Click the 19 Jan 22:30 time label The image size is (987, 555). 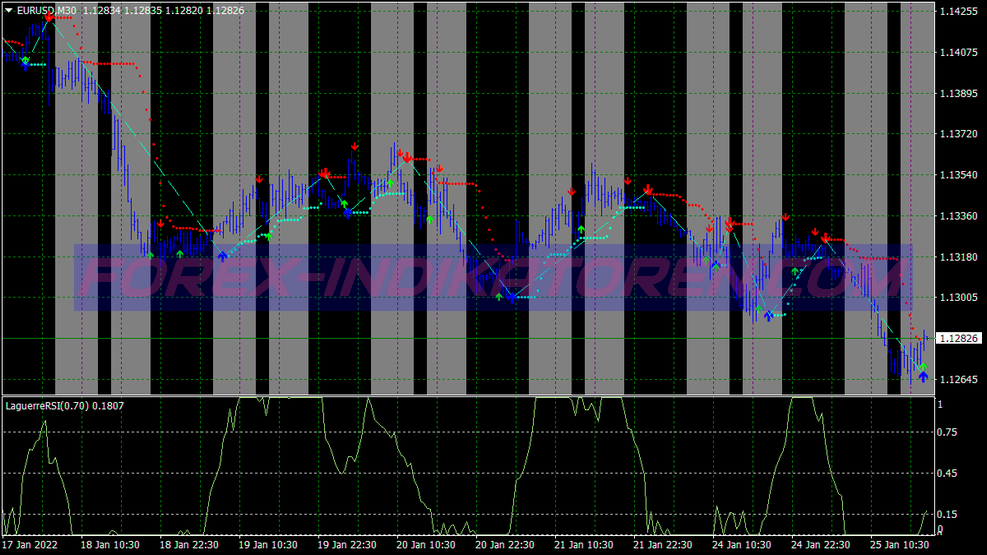[x=347, y=545]
